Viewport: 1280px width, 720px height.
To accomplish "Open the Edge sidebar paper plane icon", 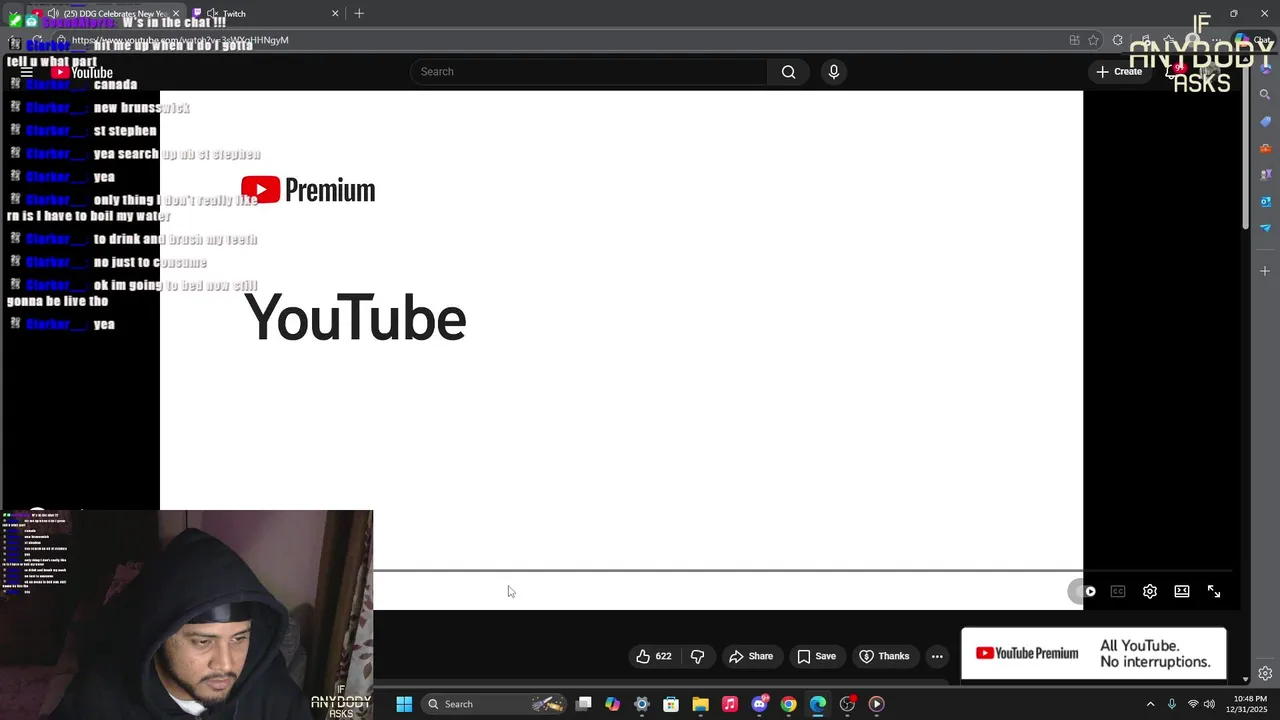I will click(1265, 228).
